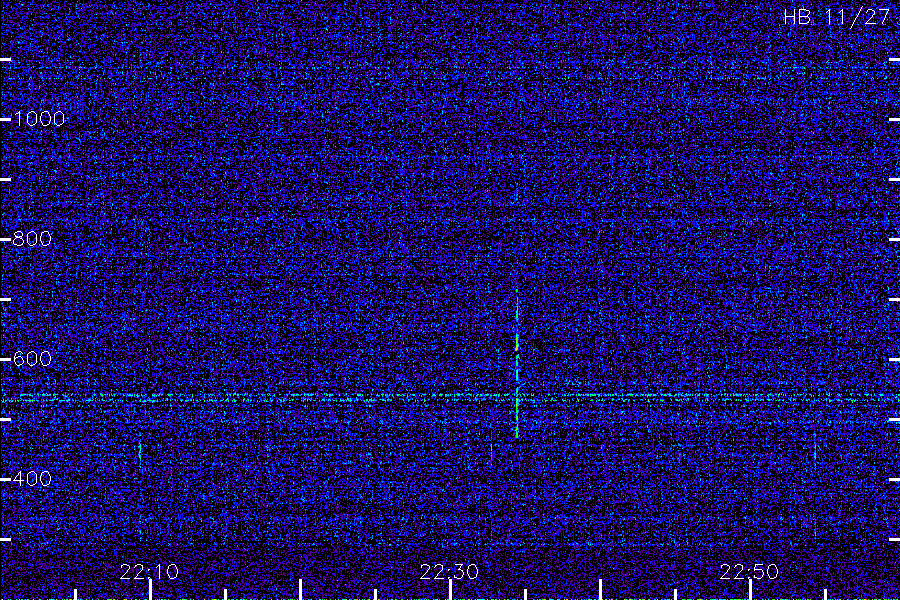Click the HB 11/27 date label
Screen dimensions: 900x600
[x=836, y=17]
